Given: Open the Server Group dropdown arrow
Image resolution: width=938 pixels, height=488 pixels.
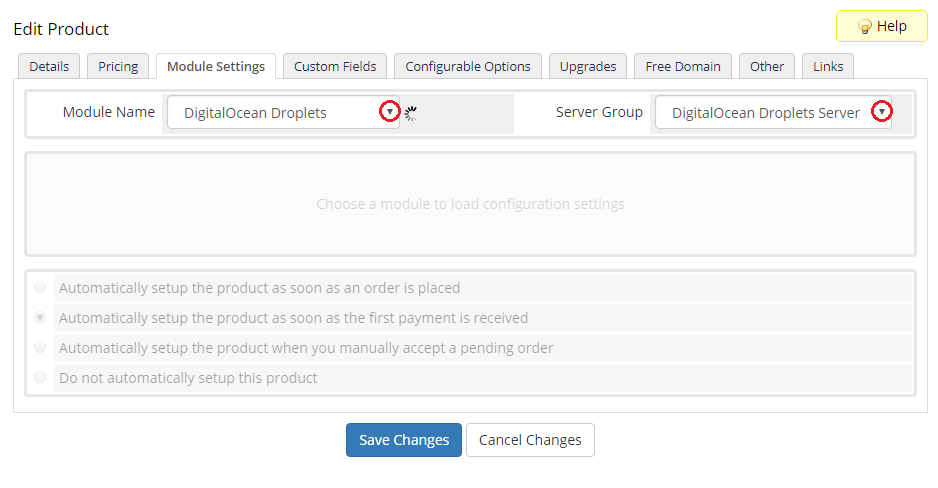Looking at the screenshot, I should pyautogui.click(x=882, y=111).
